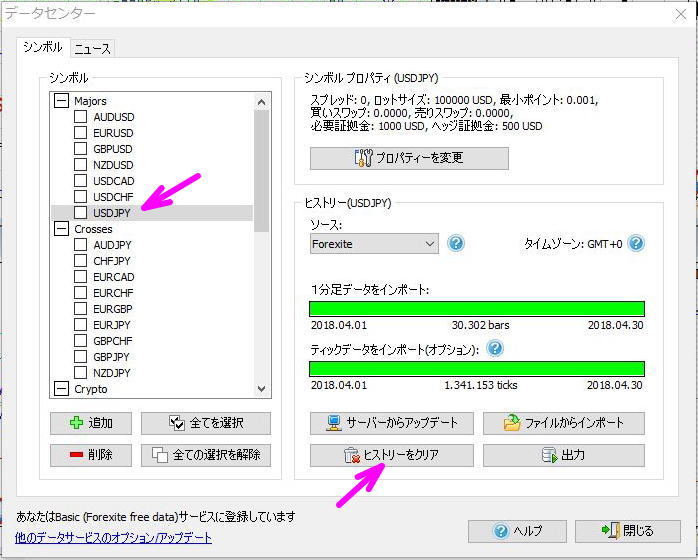
Task: Select the EURUSD symbol name
Action: point(113,133)
